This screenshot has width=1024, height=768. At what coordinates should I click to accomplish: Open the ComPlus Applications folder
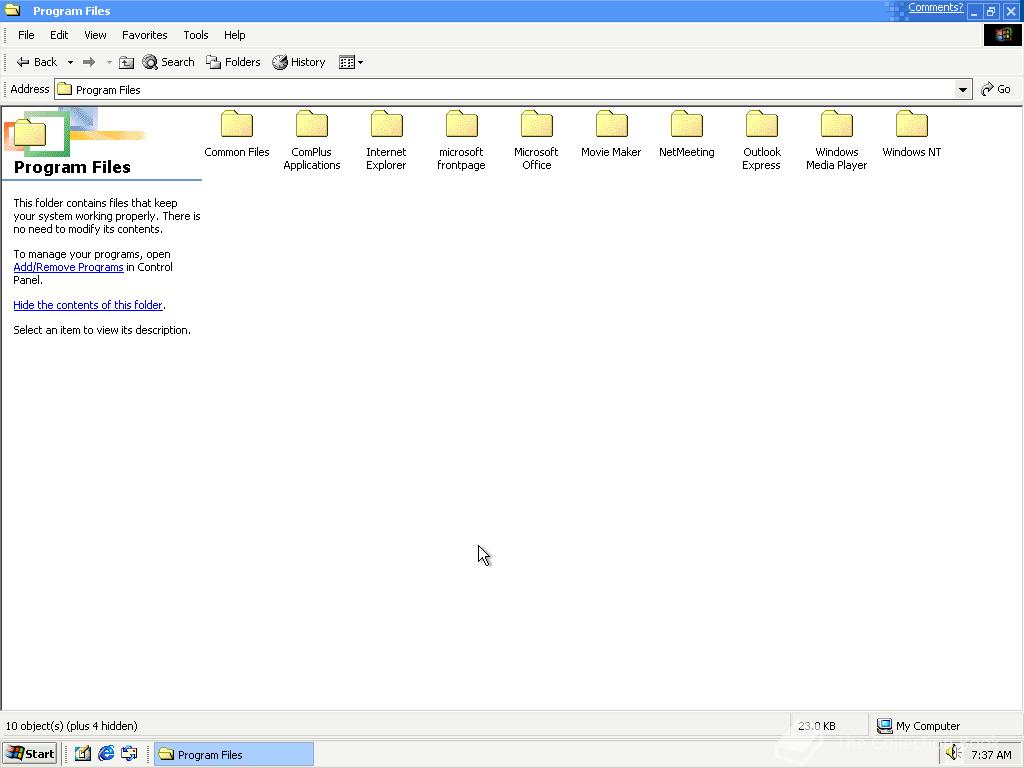pyautogui.click(x=312, y=140)
